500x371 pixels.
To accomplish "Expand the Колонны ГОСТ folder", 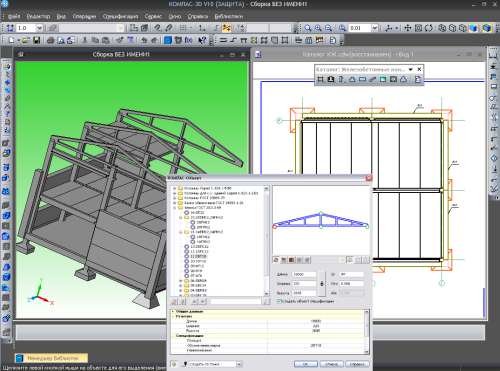I will coord(174,198).
